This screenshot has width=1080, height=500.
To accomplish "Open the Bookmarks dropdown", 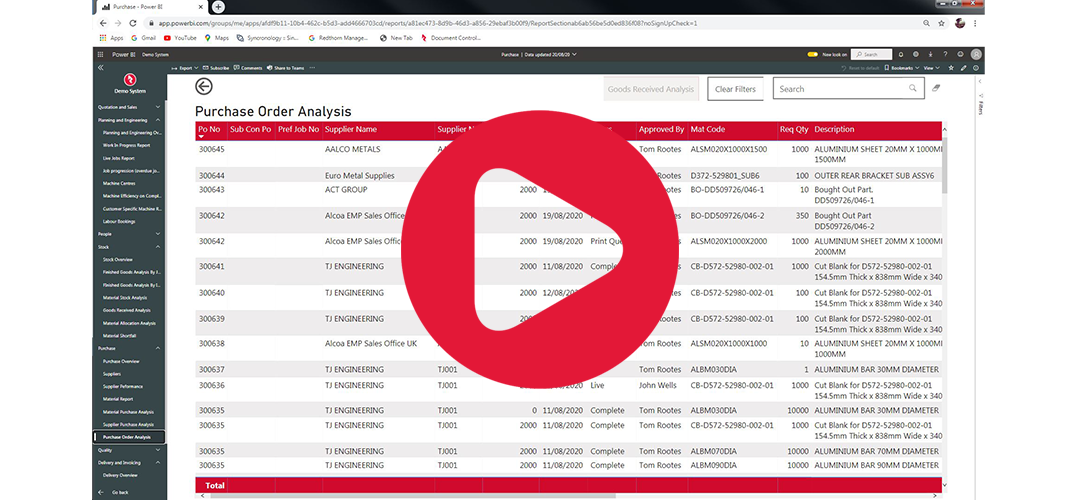I will click(x=902, y=68).
